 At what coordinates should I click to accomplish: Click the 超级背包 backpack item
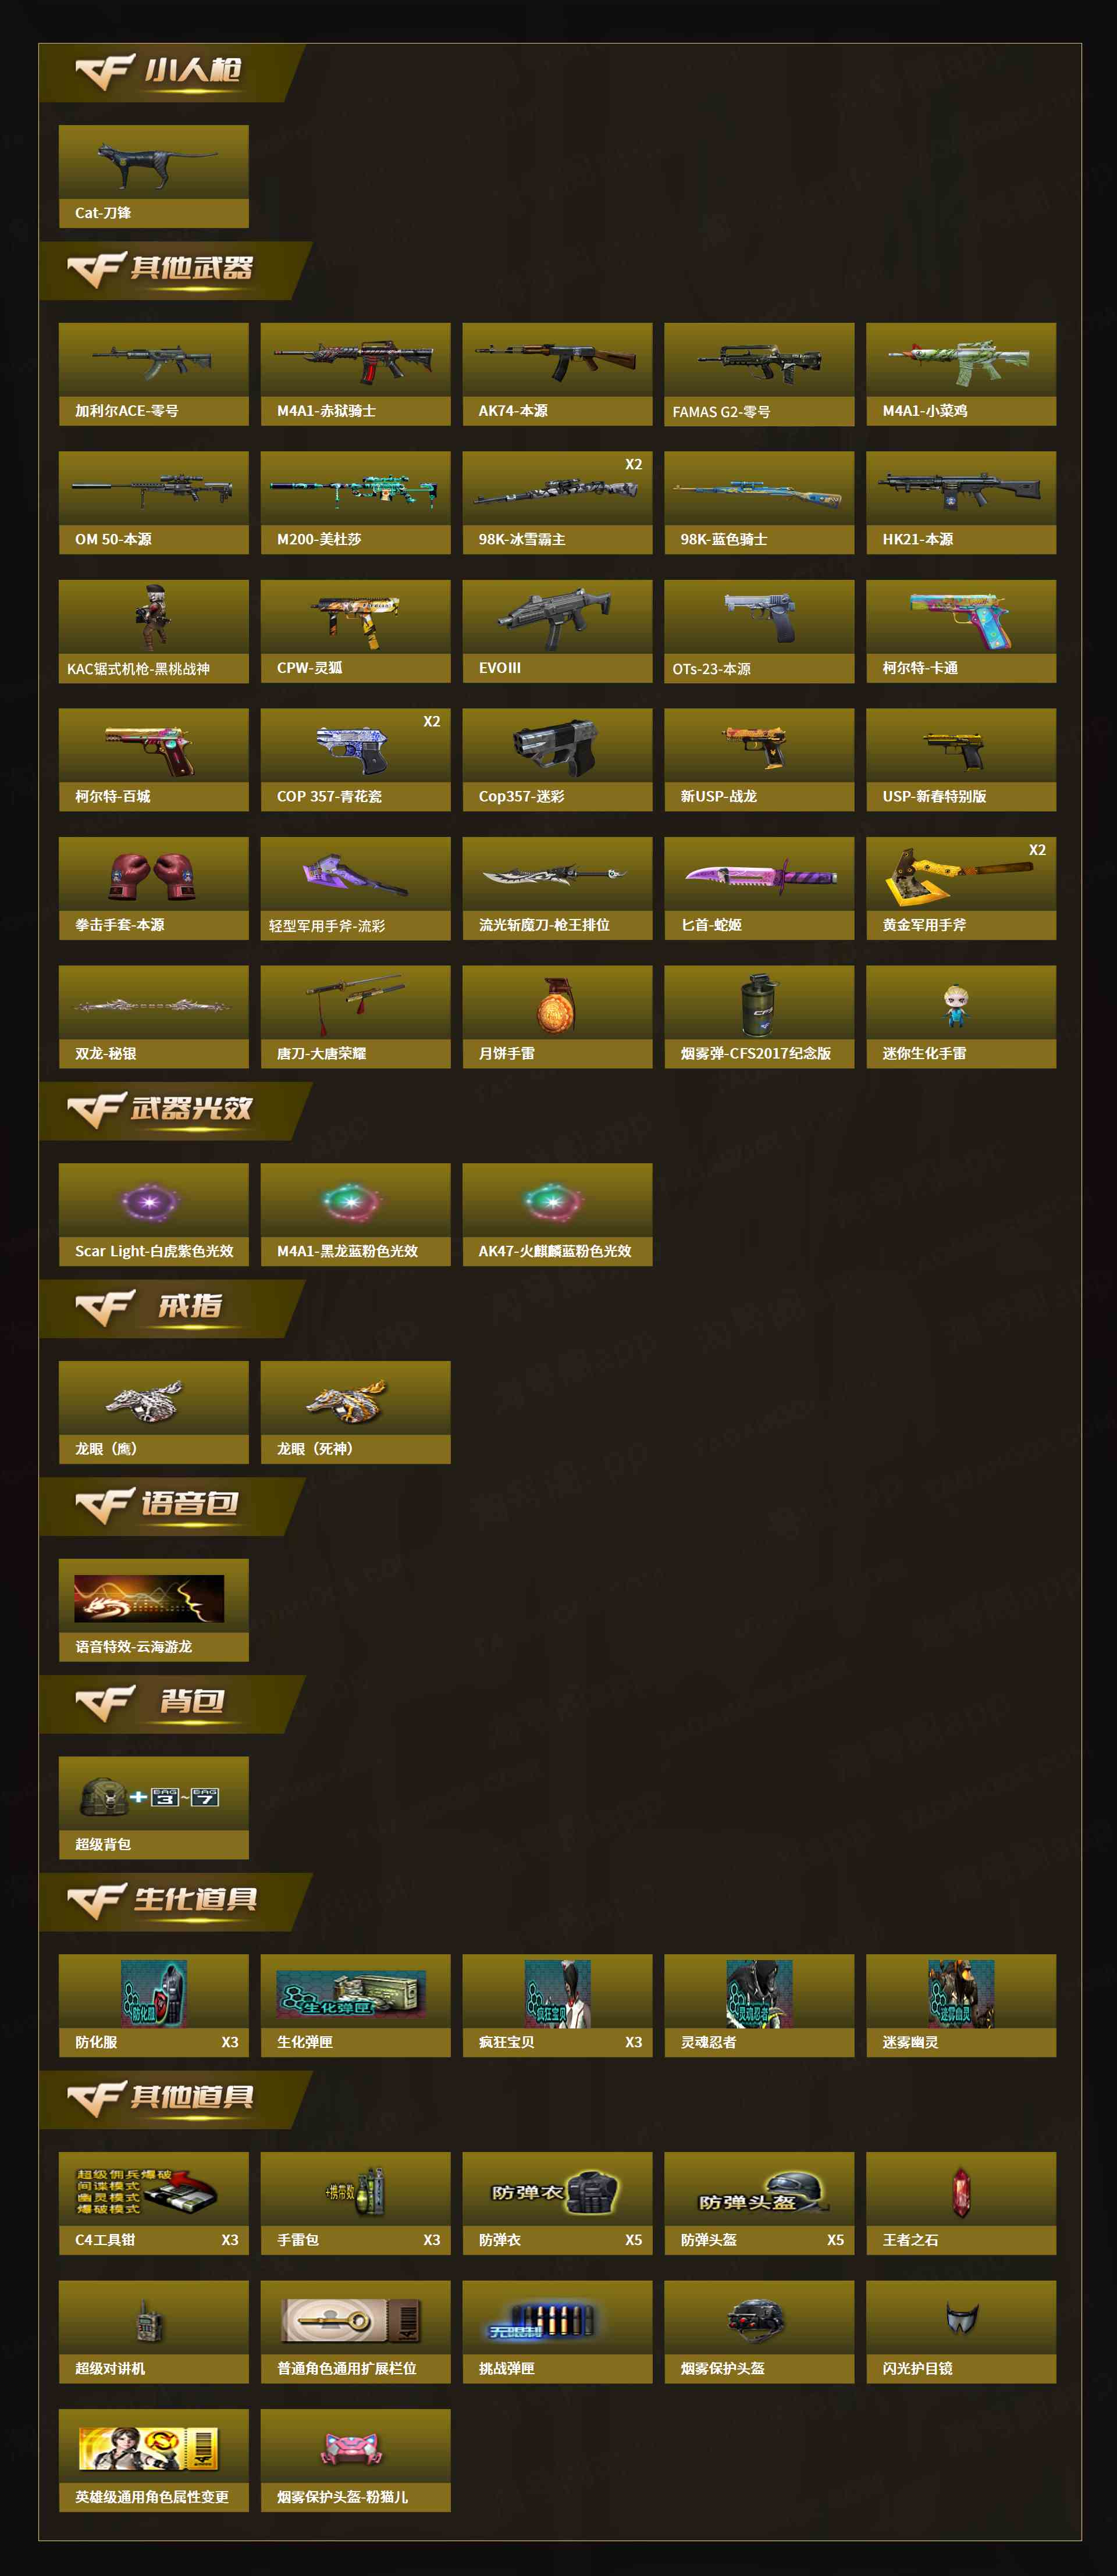point(153,1808)
